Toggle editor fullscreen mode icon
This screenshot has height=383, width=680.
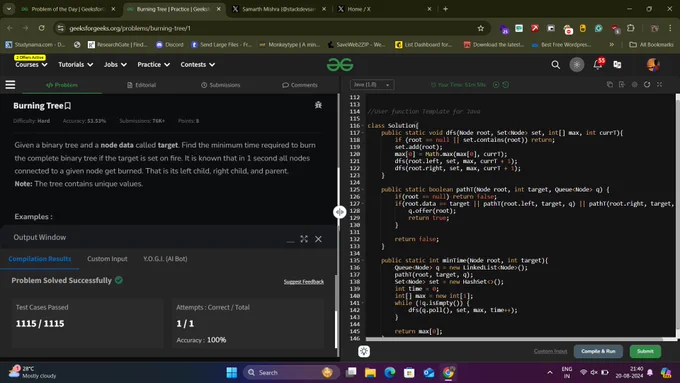(x=659, y=85)
